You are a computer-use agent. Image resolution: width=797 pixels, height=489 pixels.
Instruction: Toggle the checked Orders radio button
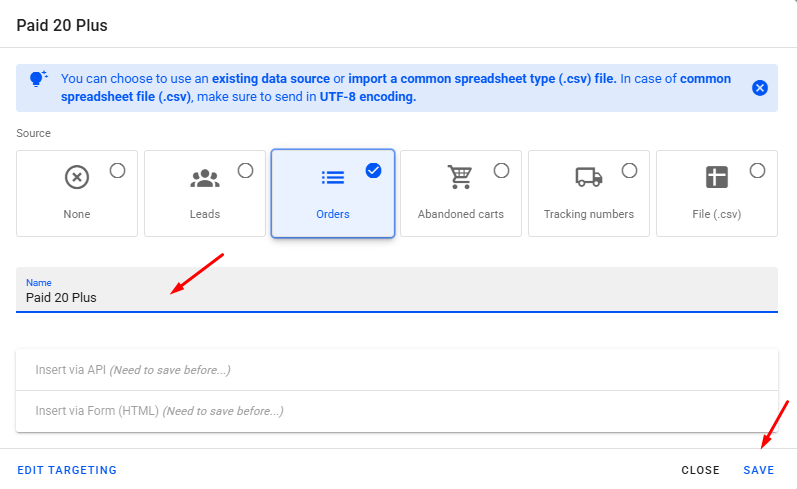[373, 171]
